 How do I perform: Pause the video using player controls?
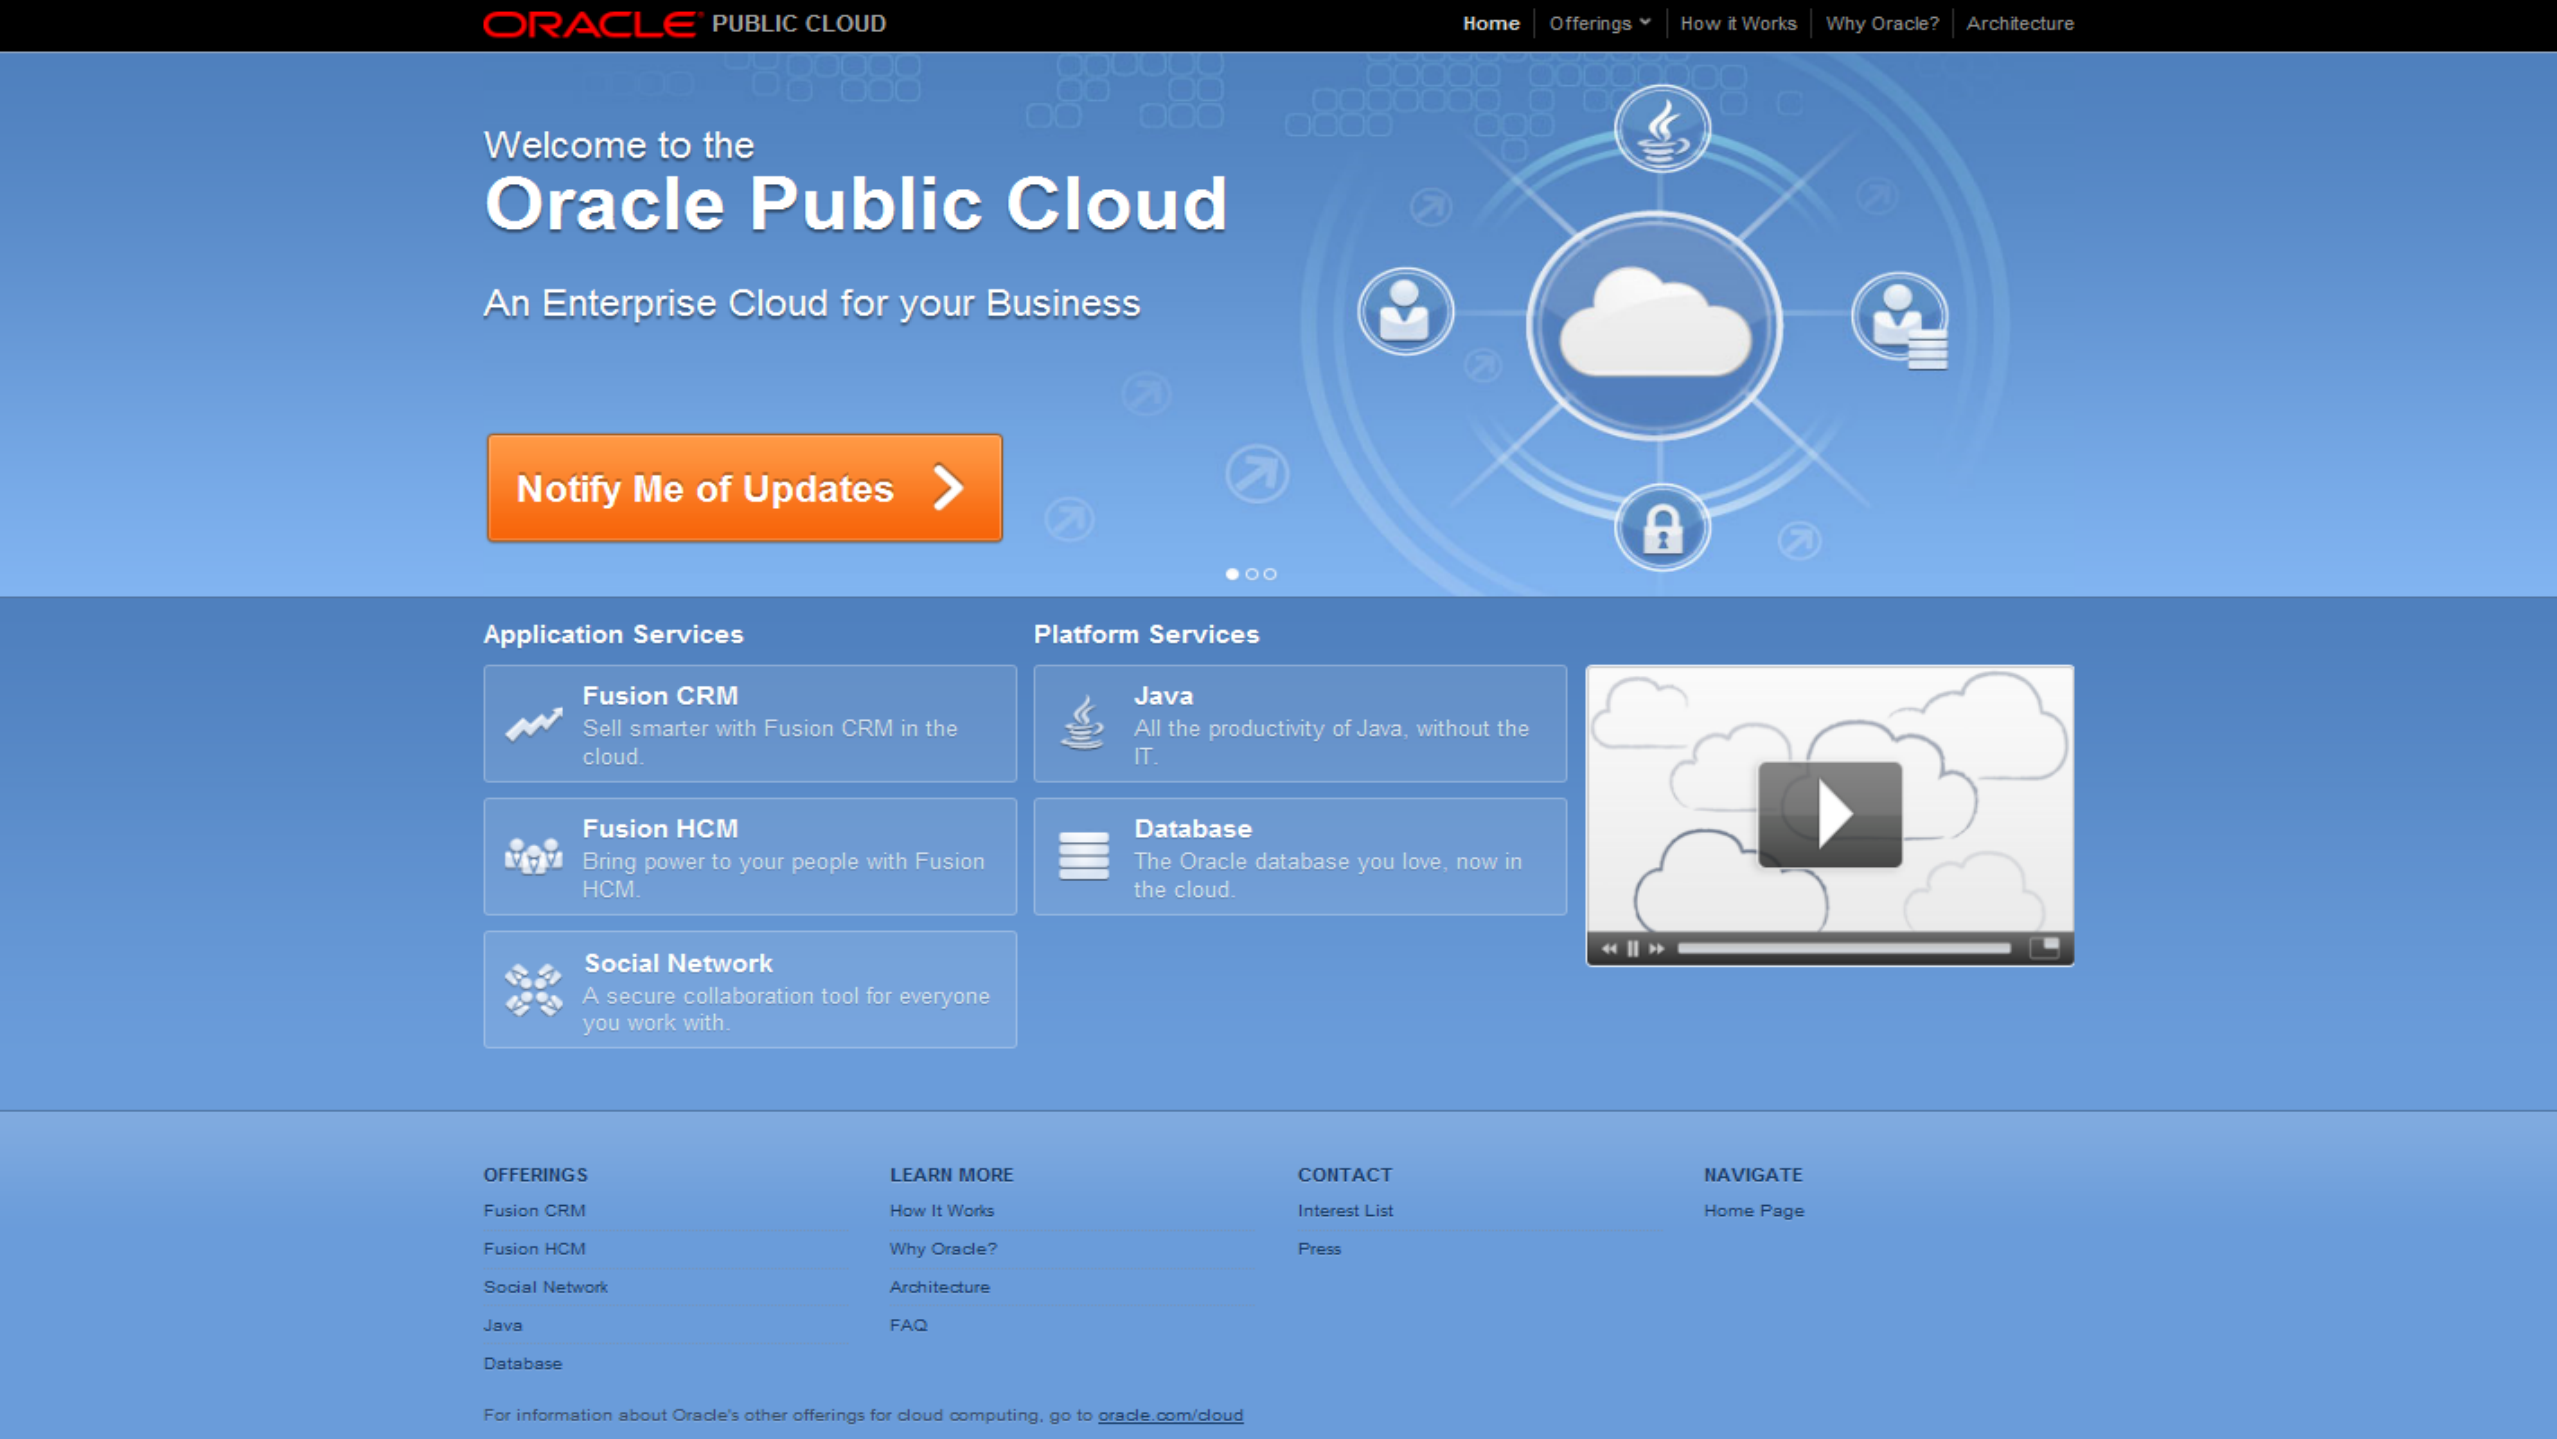(x=1632, y=948)
